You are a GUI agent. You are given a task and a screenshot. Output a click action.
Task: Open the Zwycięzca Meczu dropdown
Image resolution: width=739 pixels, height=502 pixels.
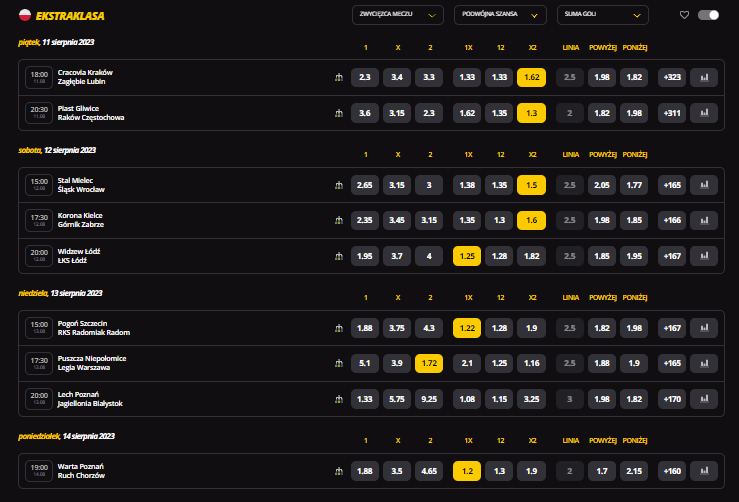[398, 15]
